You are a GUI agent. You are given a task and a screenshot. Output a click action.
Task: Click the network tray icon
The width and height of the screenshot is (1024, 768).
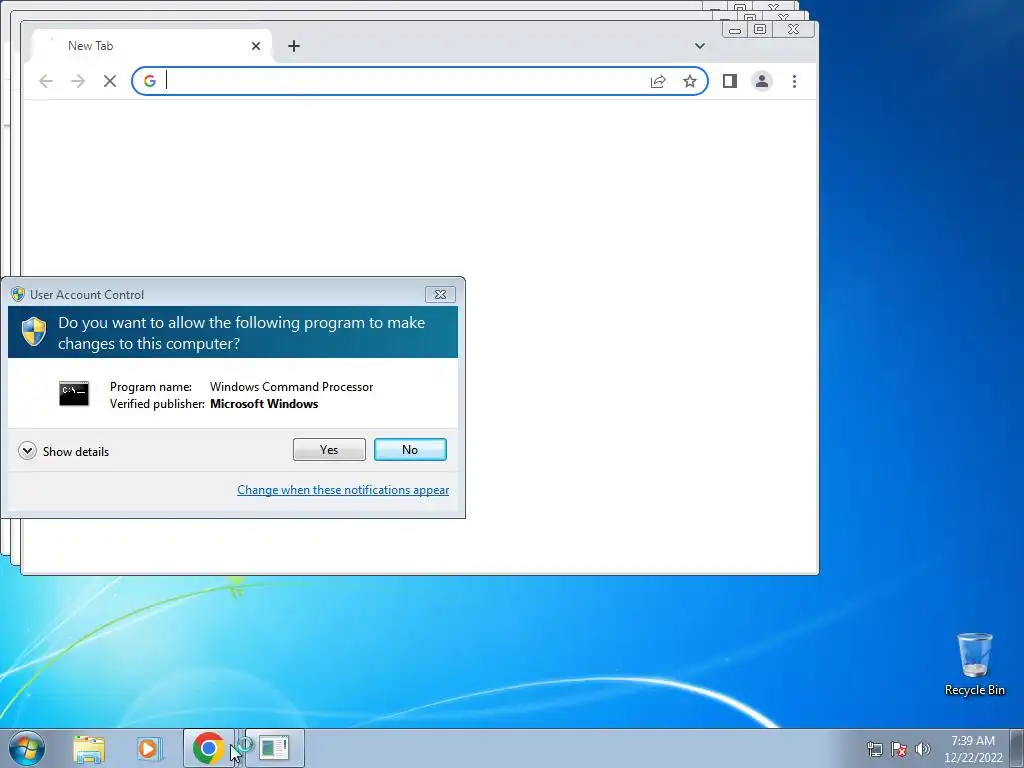coord(874,749)
